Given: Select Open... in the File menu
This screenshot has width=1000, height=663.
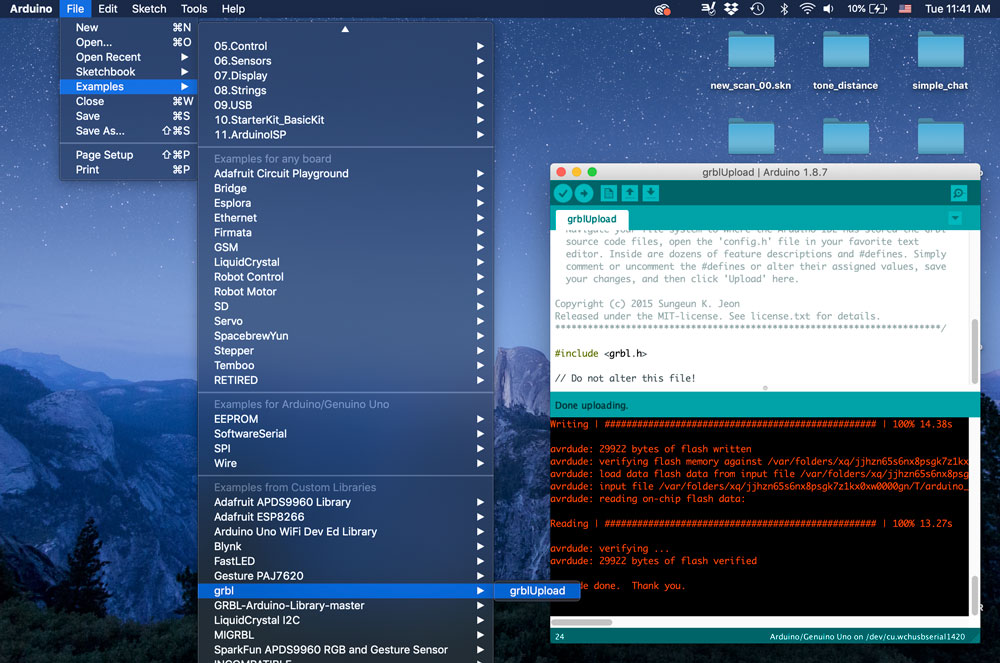Looking at the screenshot, I should [x=128, y=42].
